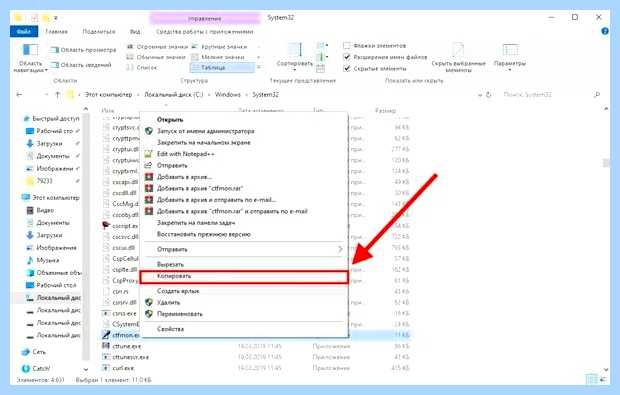
Task: Uncheck Расширения имен файлов checkbox
Action: click(x=347, y=57)
